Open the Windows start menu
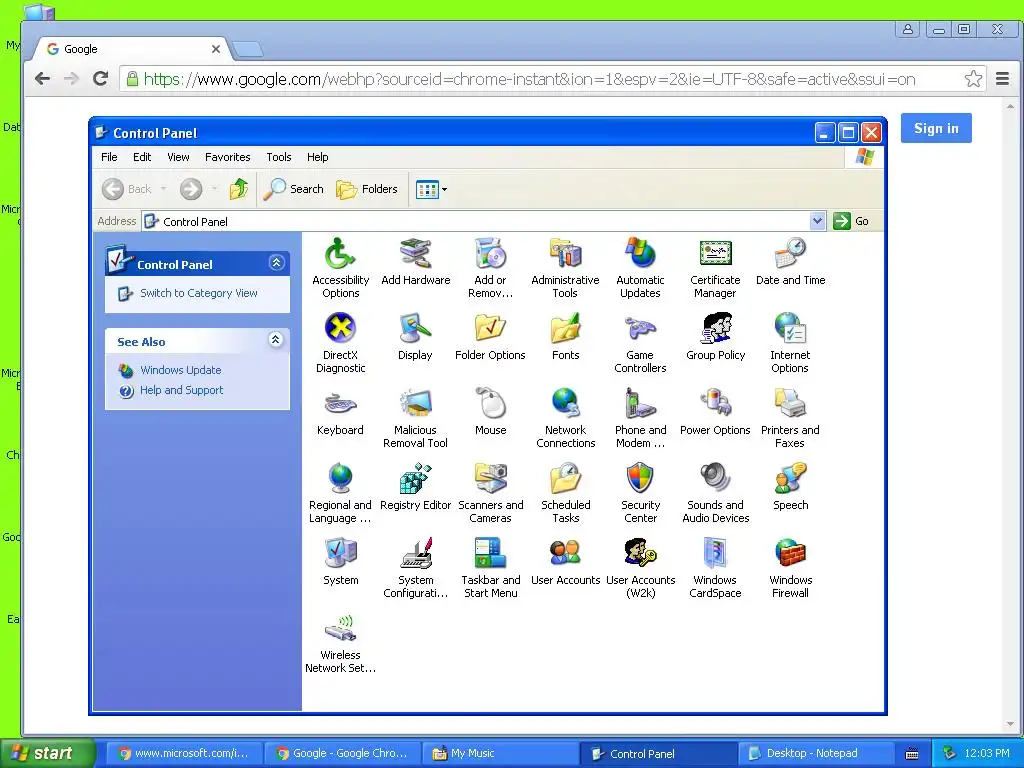1024x768 pixels. pyautogui.click(x=47, y=753)
